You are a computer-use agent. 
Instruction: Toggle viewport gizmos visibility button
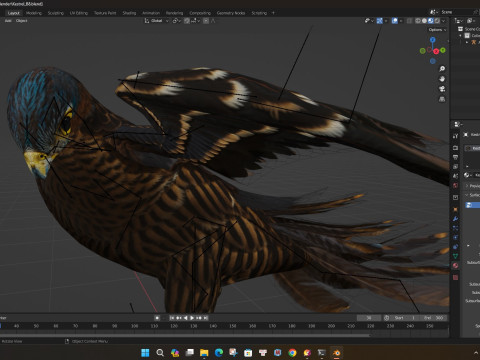click(x=380, y=21)
